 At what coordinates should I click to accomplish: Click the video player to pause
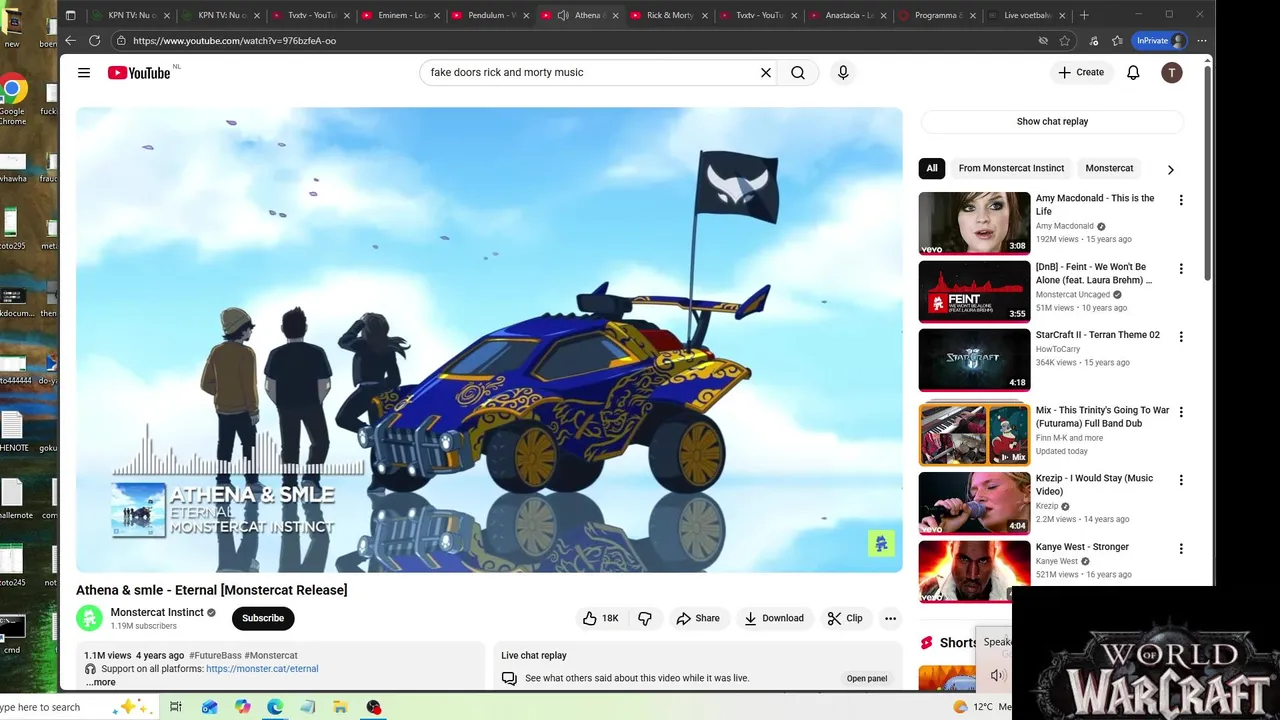(489, 340)
